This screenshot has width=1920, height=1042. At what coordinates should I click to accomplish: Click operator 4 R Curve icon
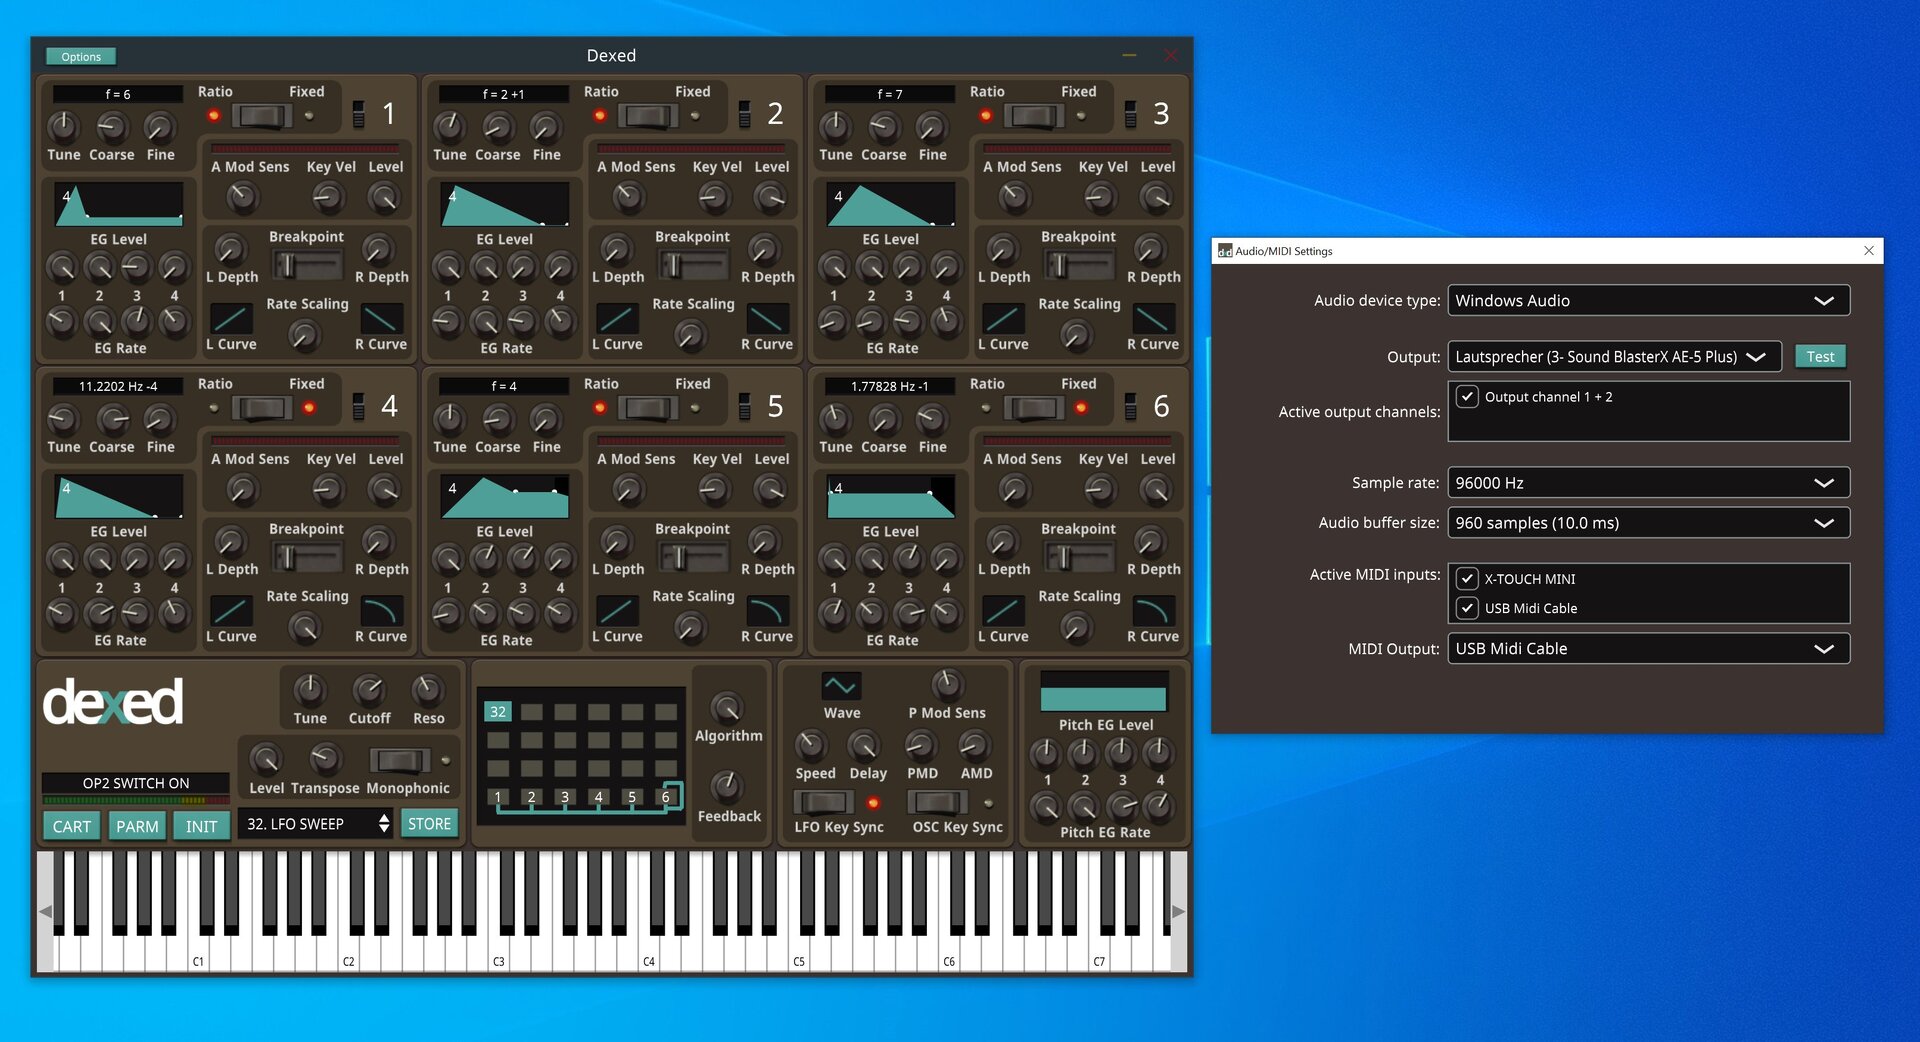(x=382, y=611)
